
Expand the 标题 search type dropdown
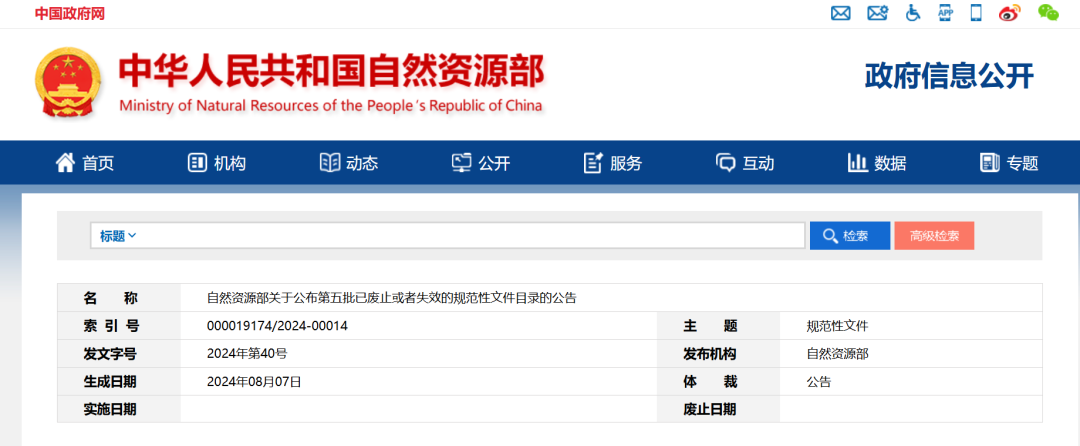pyautogui.click(x=118, y=236)
